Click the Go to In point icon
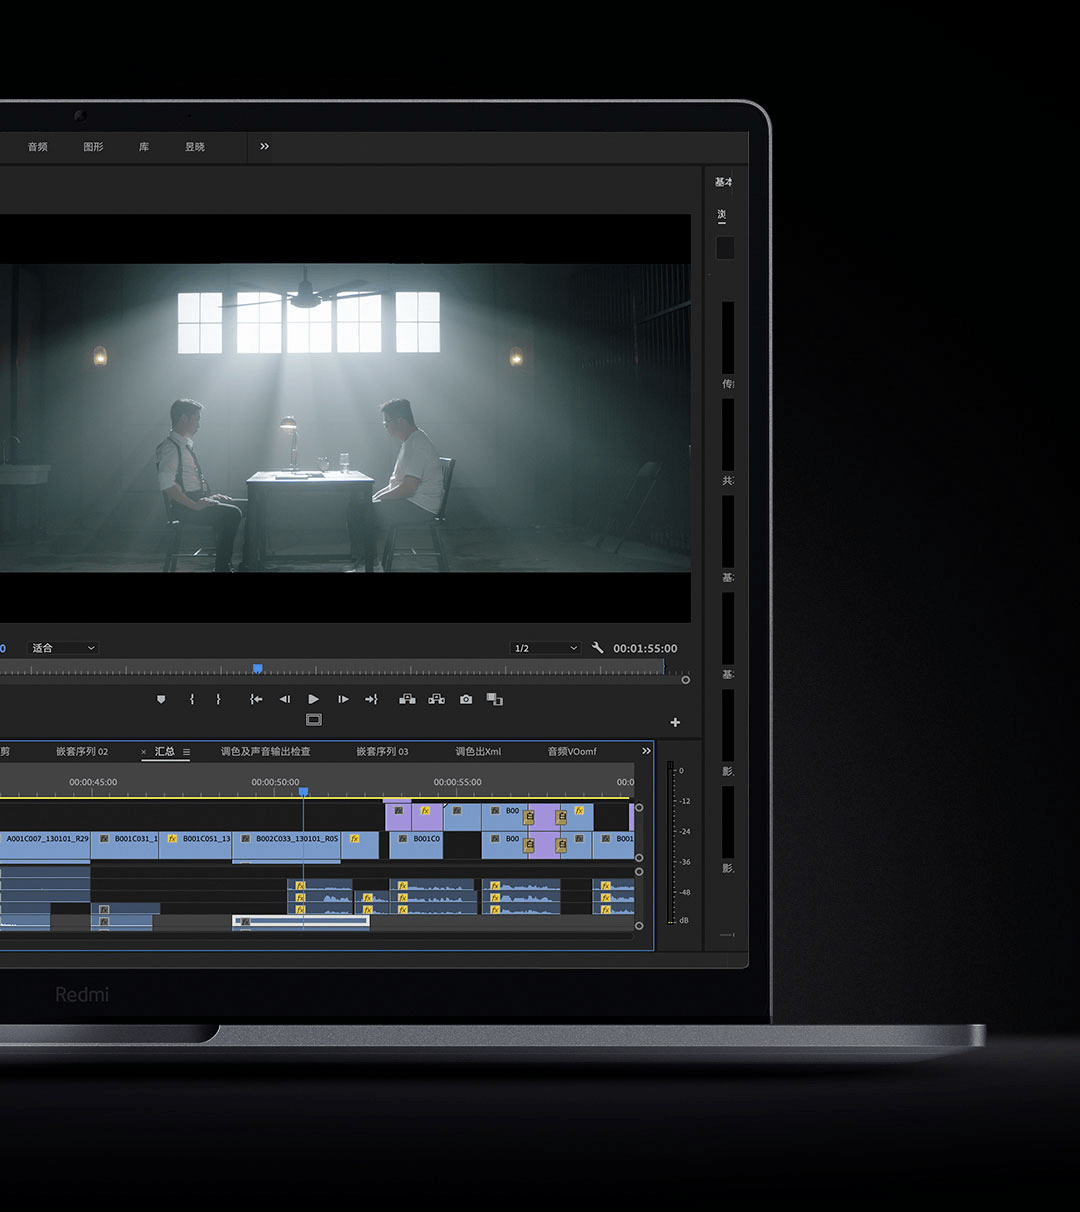This screenshot has height=1212, width=1080. 256,699
